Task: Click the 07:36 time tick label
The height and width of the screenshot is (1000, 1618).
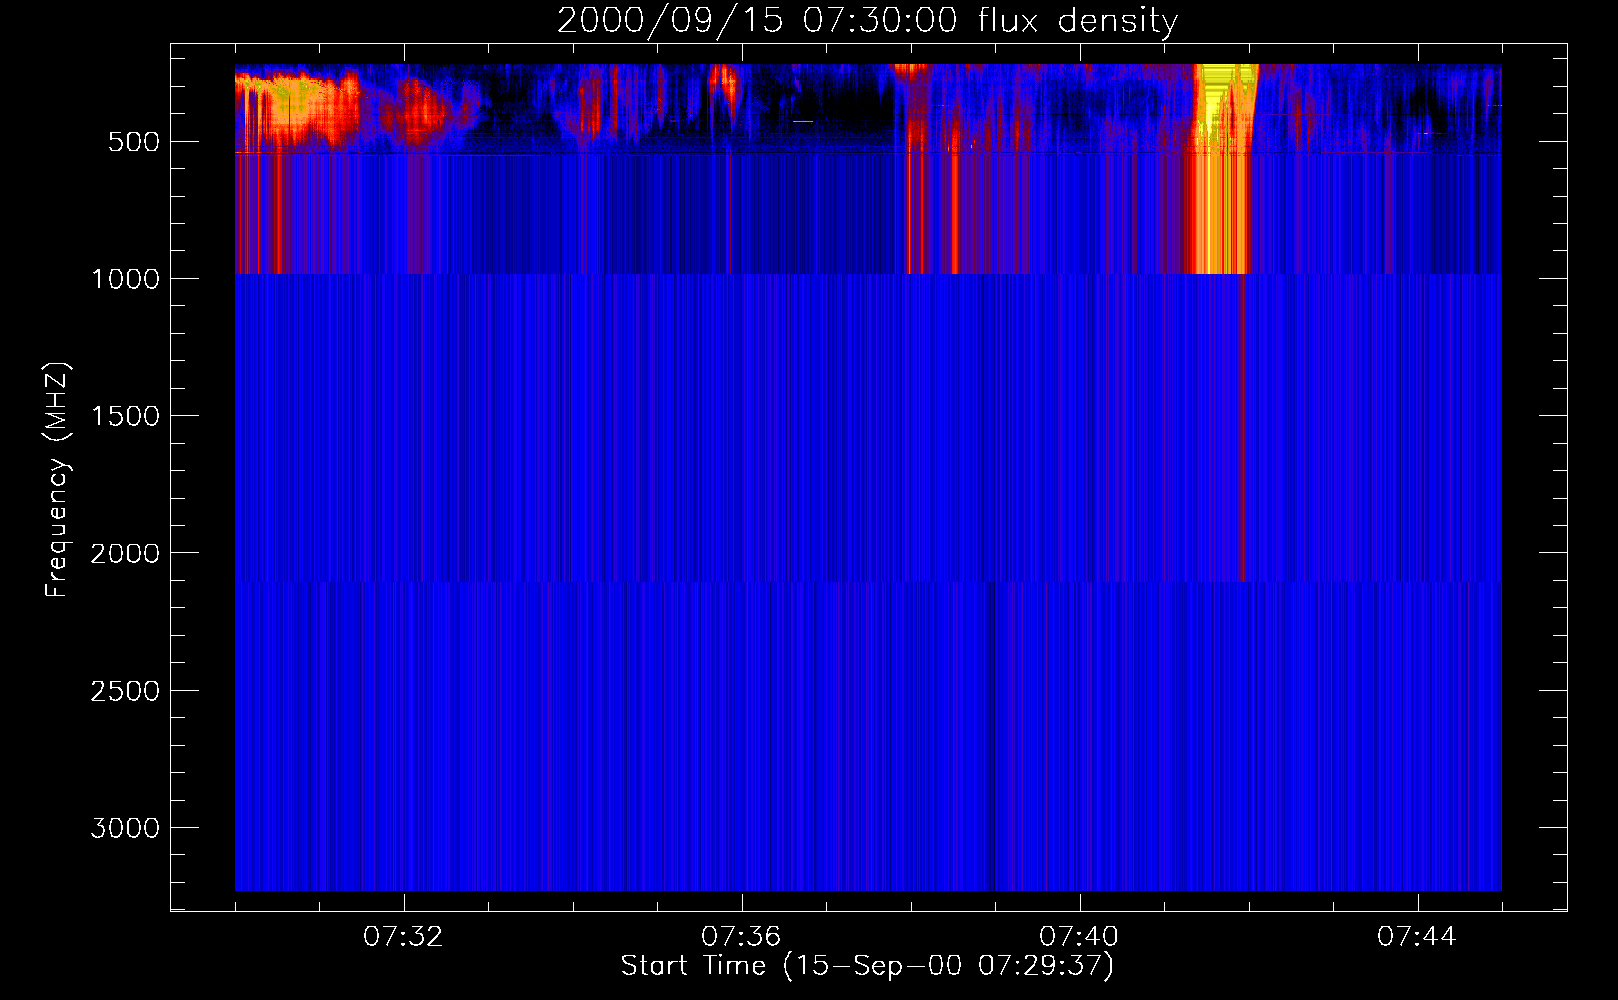Action: pos(741,937)
